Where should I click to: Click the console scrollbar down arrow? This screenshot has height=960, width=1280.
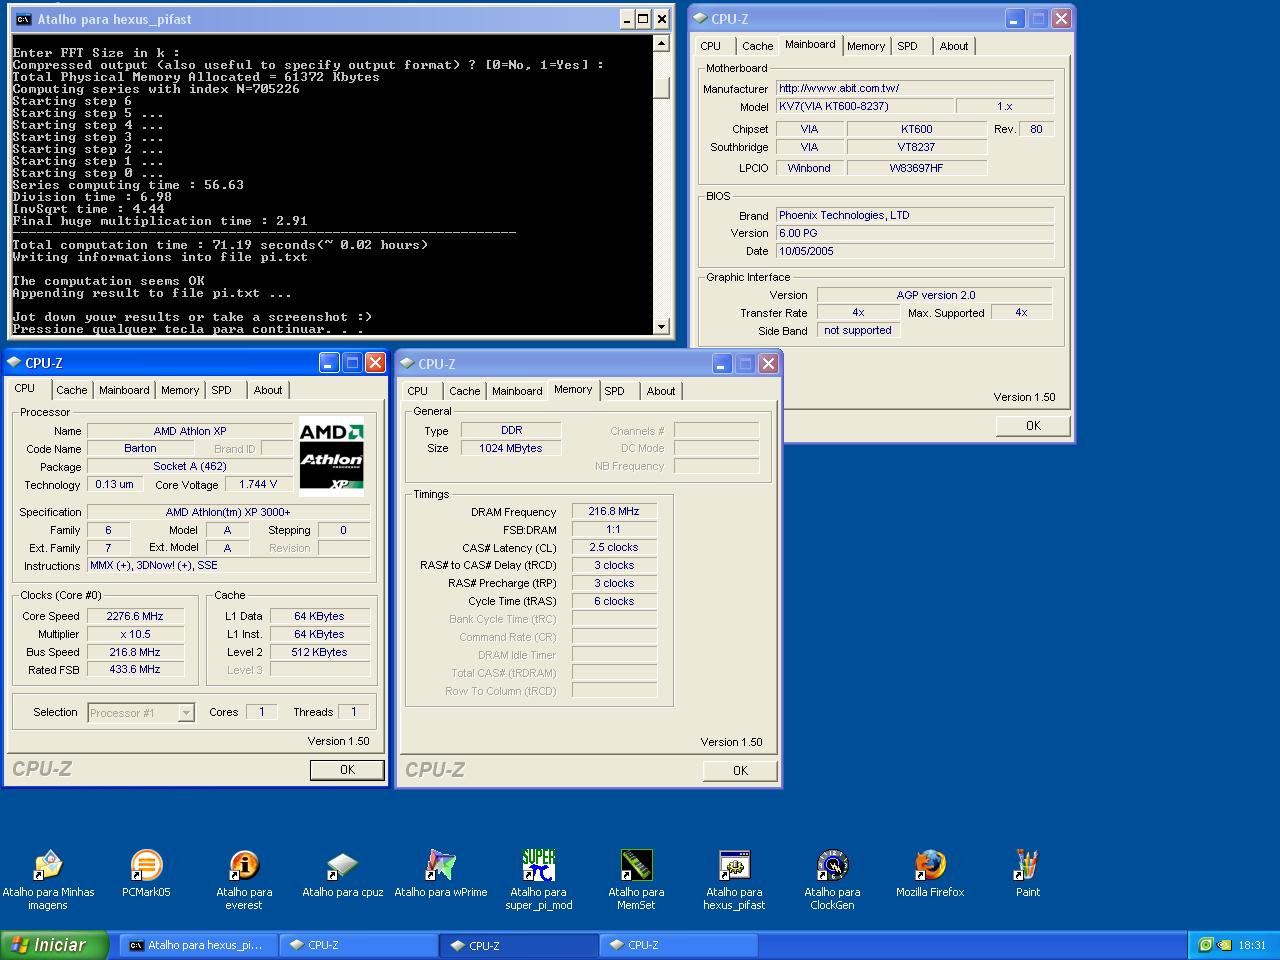[x=661, y=327]
